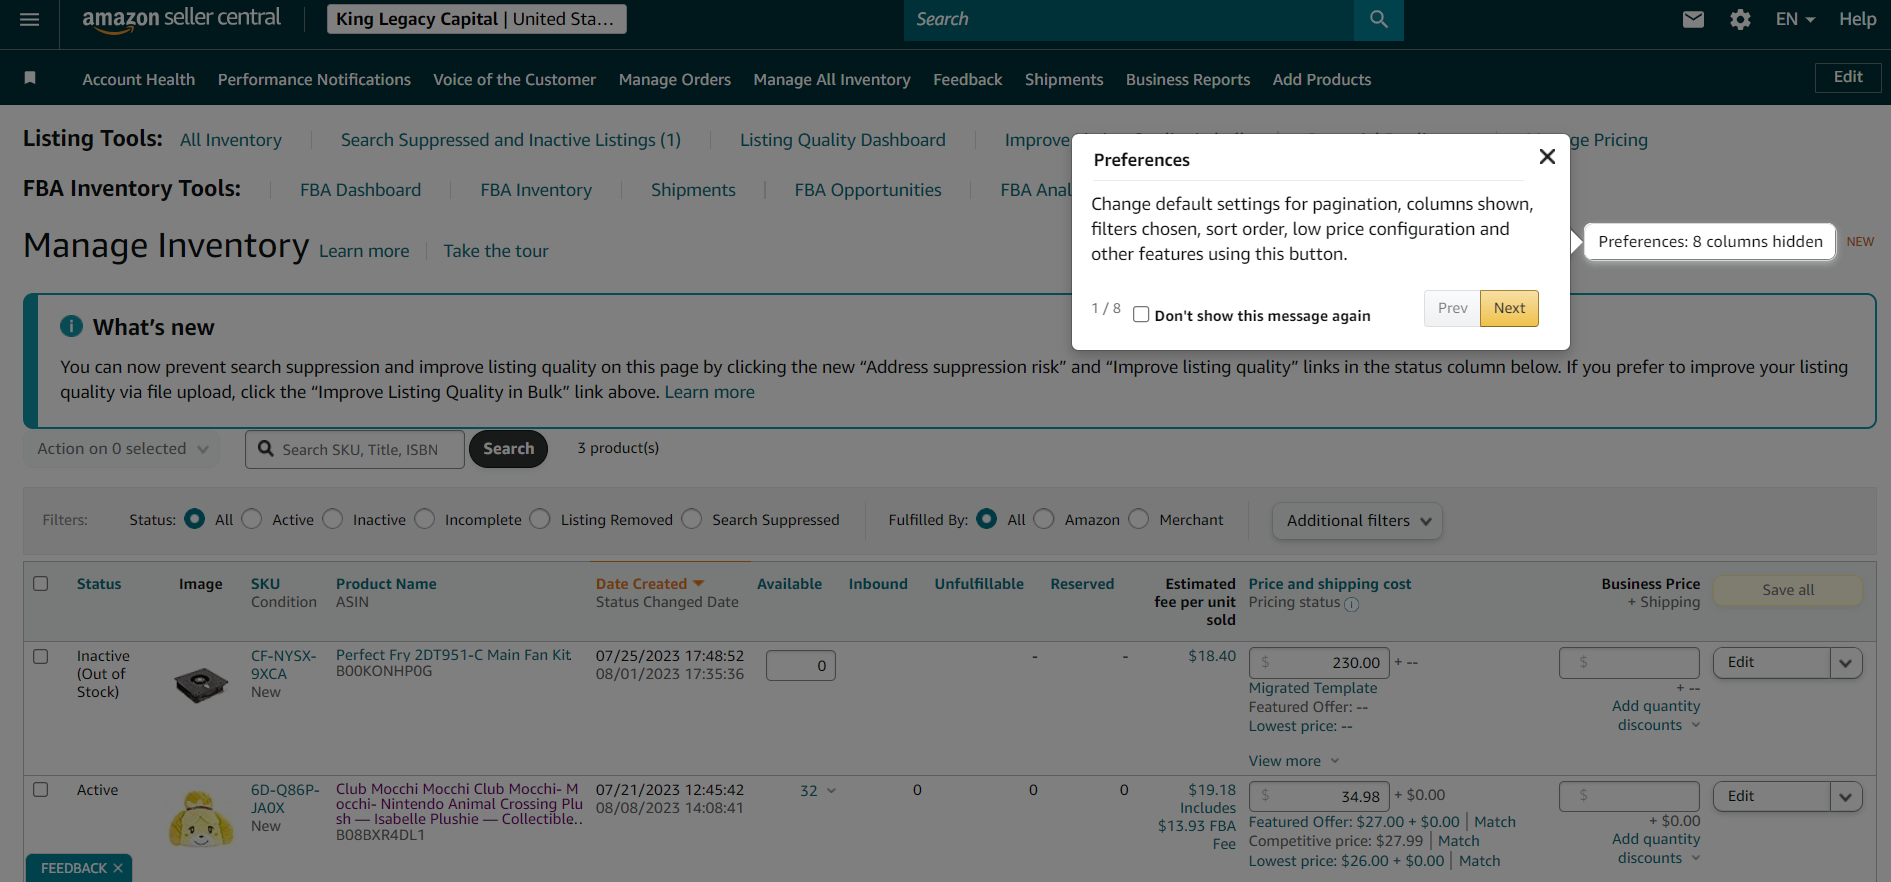
Task: Open Add Products menu item
Action: pyautogui.click(x=1322, y=79)
